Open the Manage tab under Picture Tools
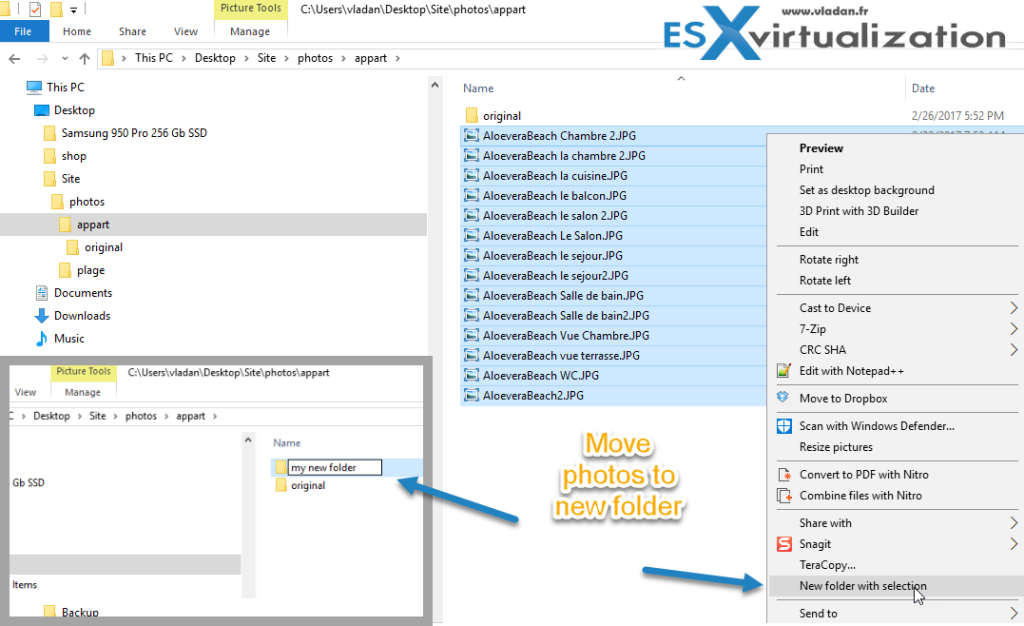 (250, 31)
